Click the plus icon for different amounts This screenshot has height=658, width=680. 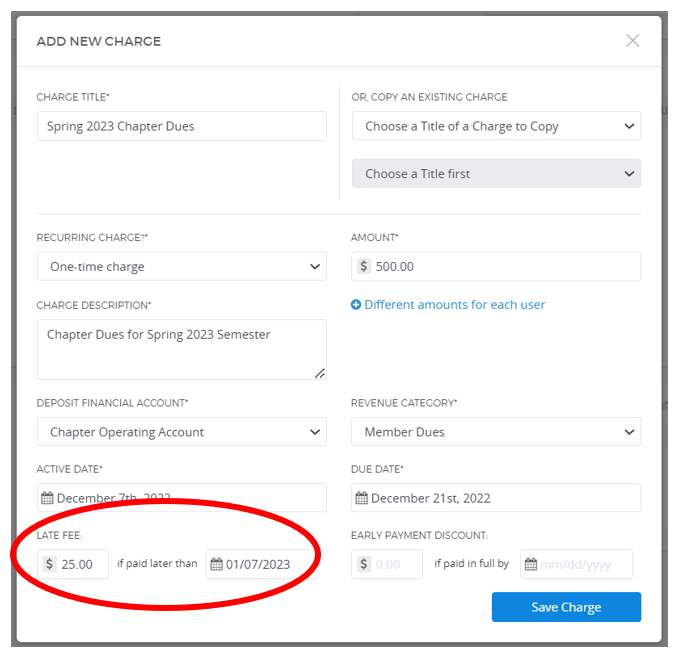[356, 305]
